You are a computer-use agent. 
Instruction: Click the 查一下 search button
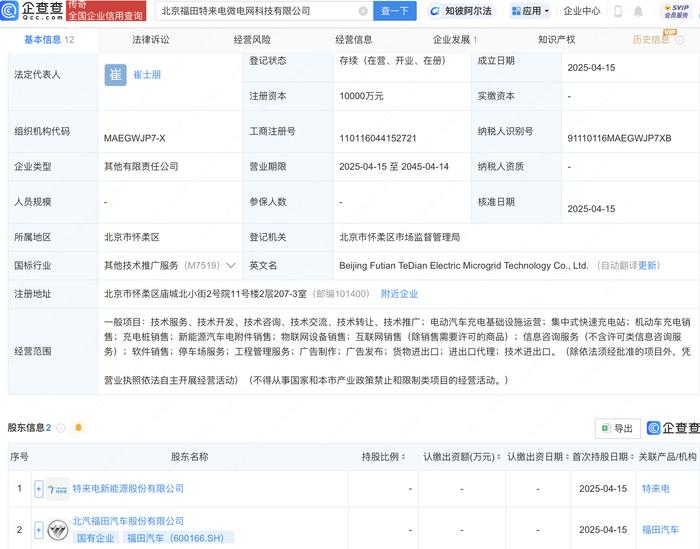[x=395, y=11]
